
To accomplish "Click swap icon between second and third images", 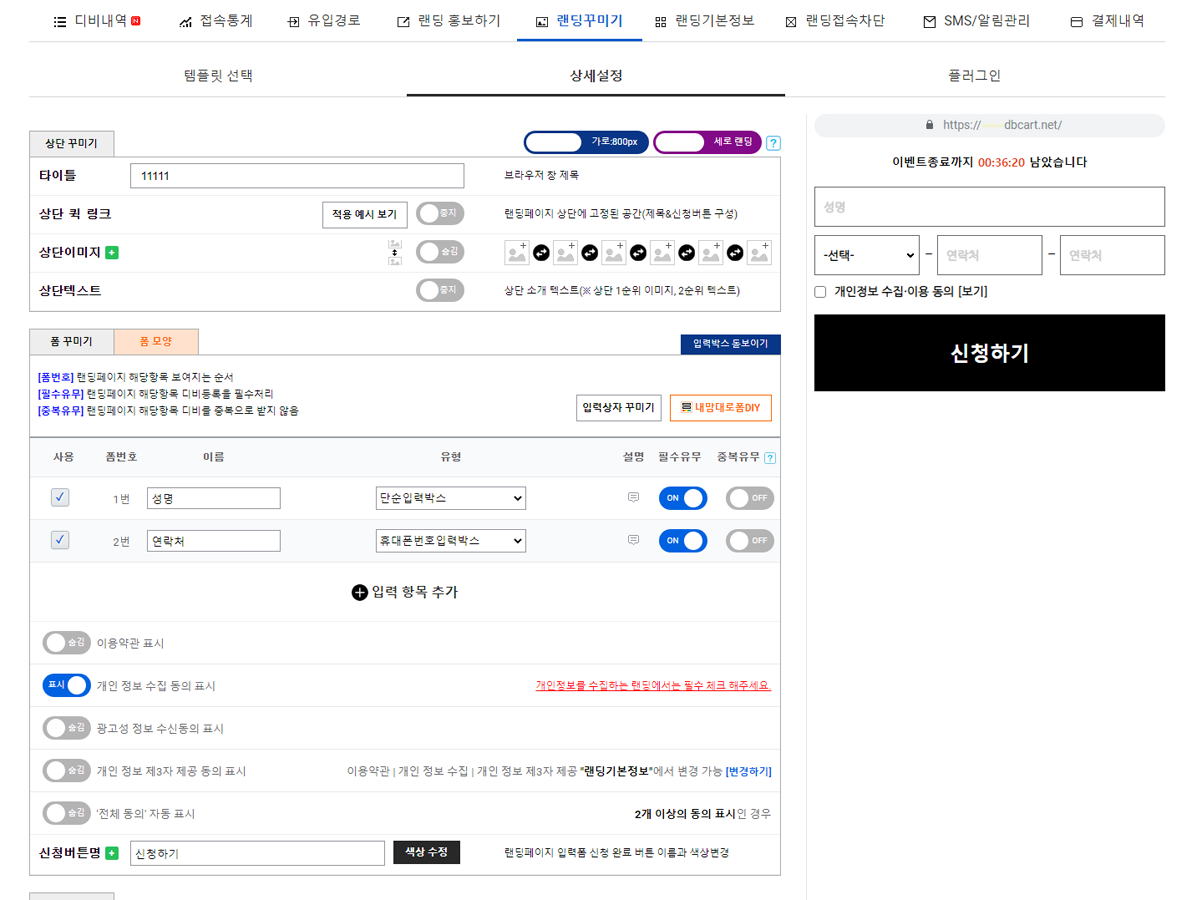I will tap(590, 253).
